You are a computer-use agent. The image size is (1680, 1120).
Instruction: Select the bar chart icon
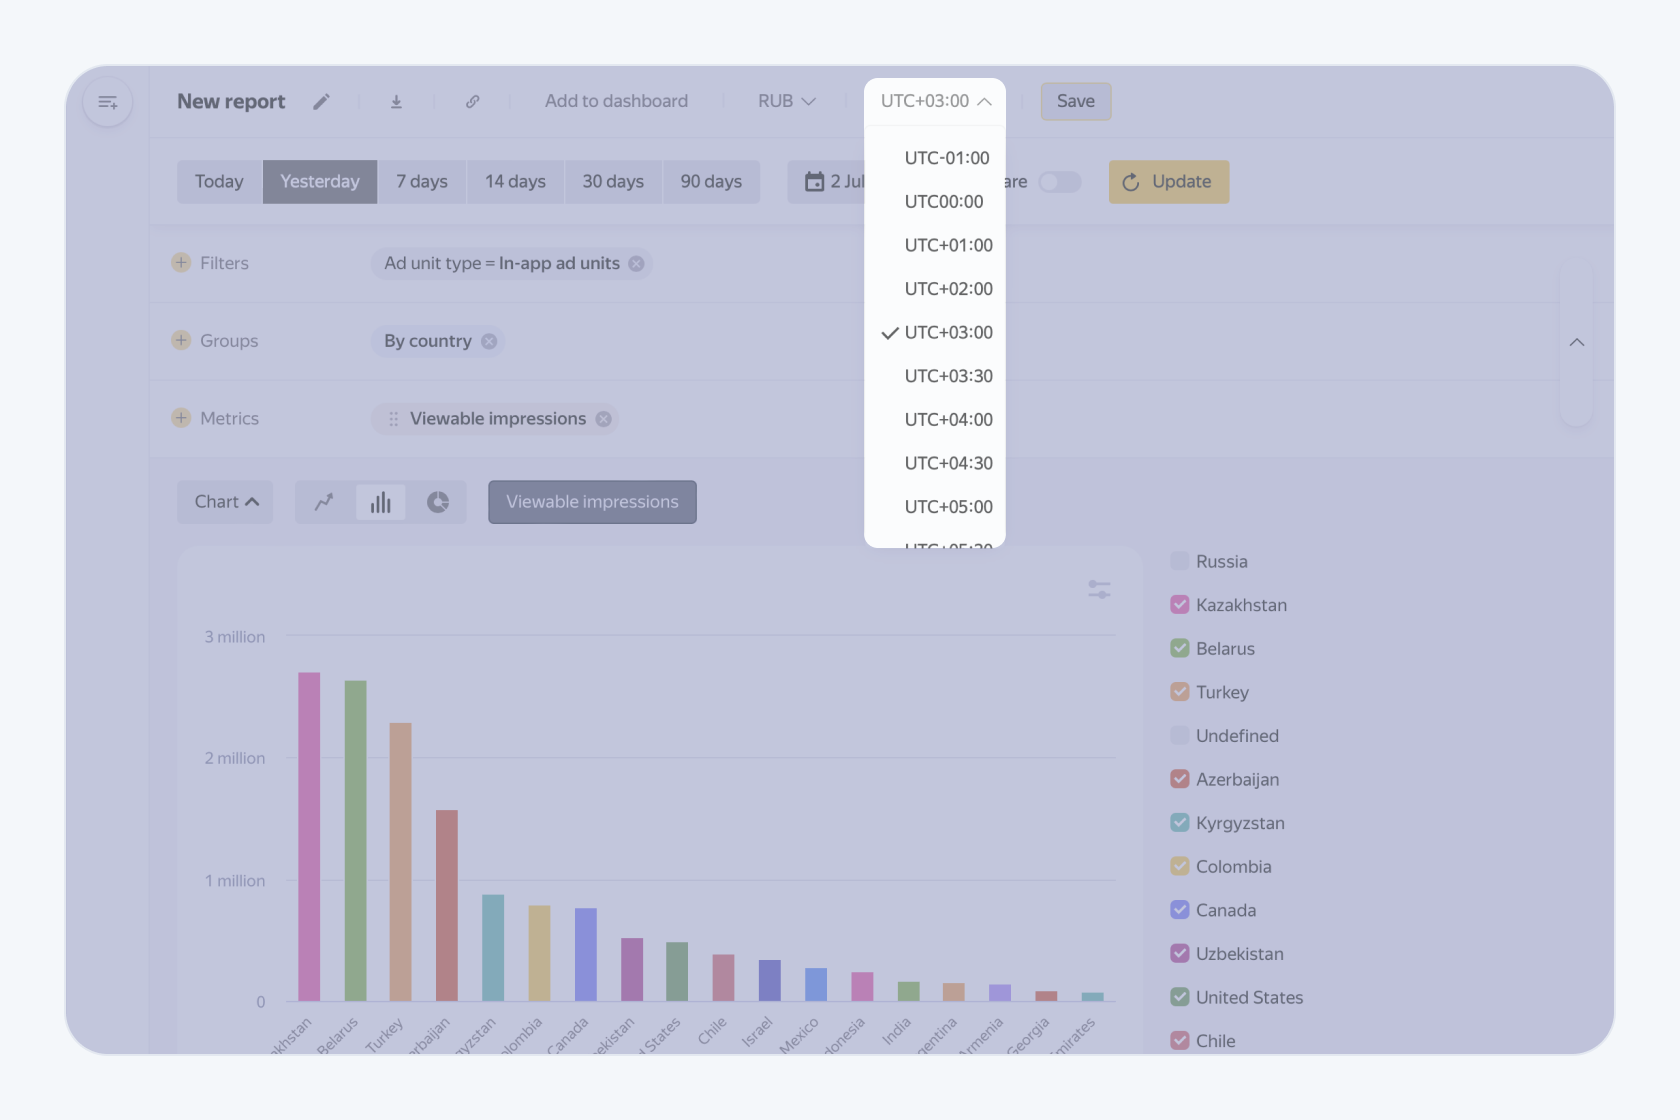point(381,502)
